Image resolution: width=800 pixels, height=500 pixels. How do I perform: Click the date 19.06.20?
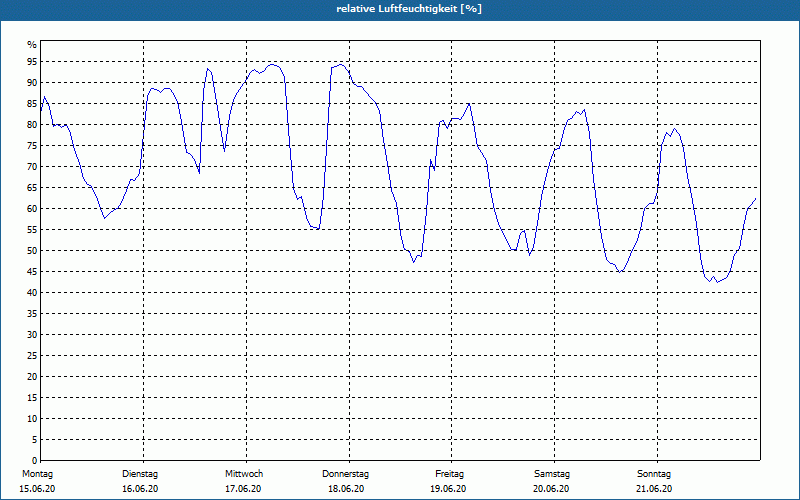click(x=448, y=489)
